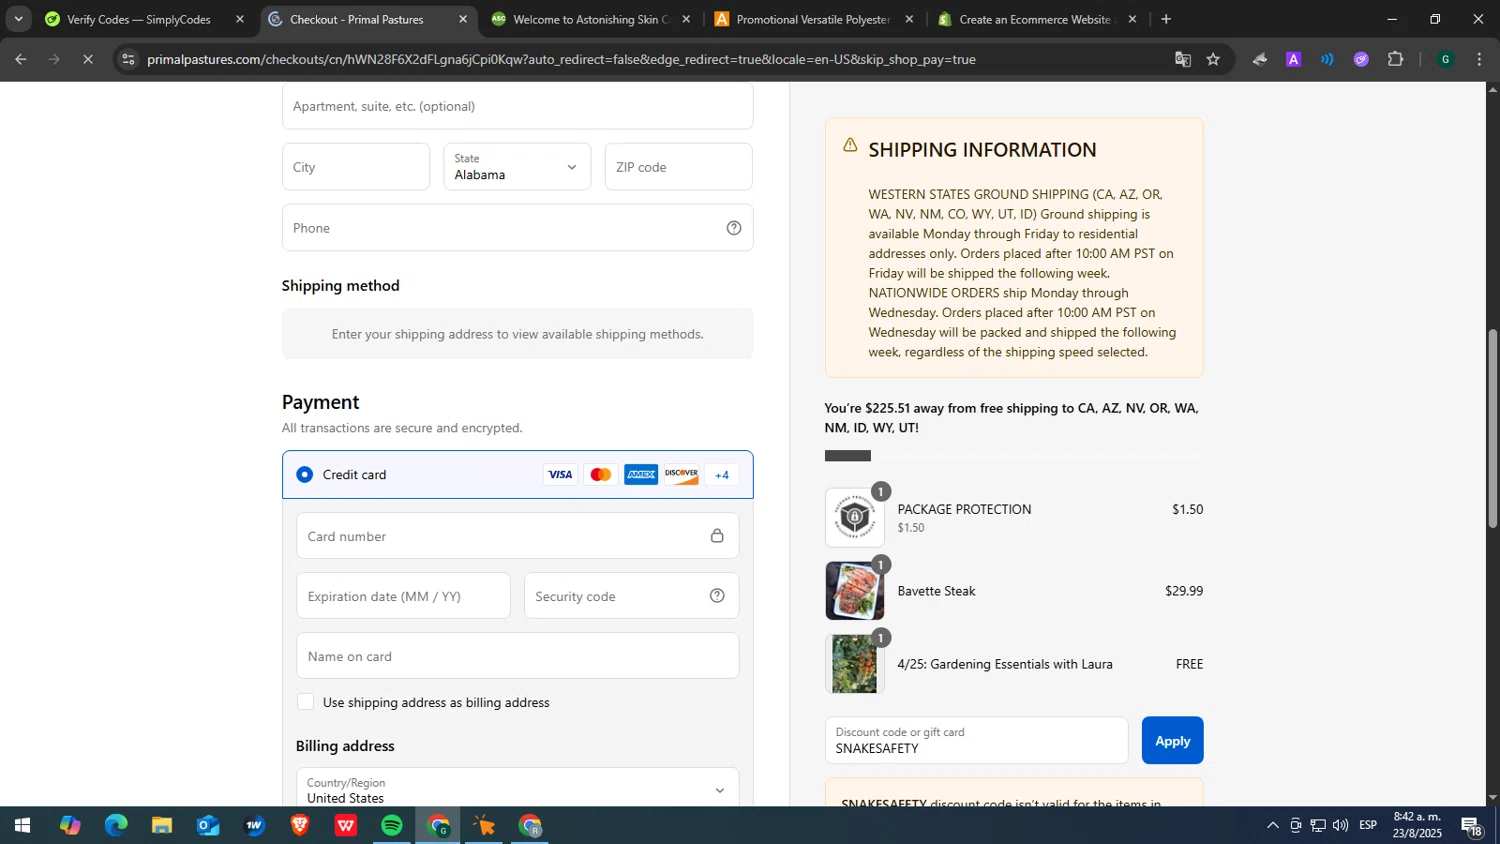The image size is (1500, 844).
Task: Open the billing Country/Region dropdown
Action: (518, 790)
